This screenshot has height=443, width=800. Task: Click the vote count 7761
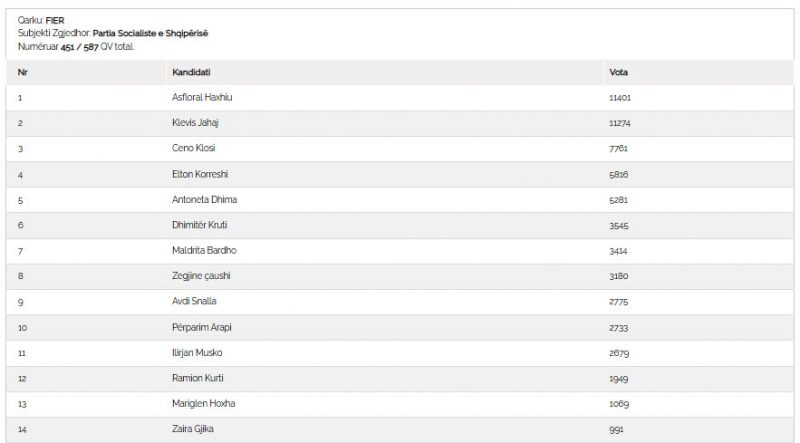pos(618,149)
